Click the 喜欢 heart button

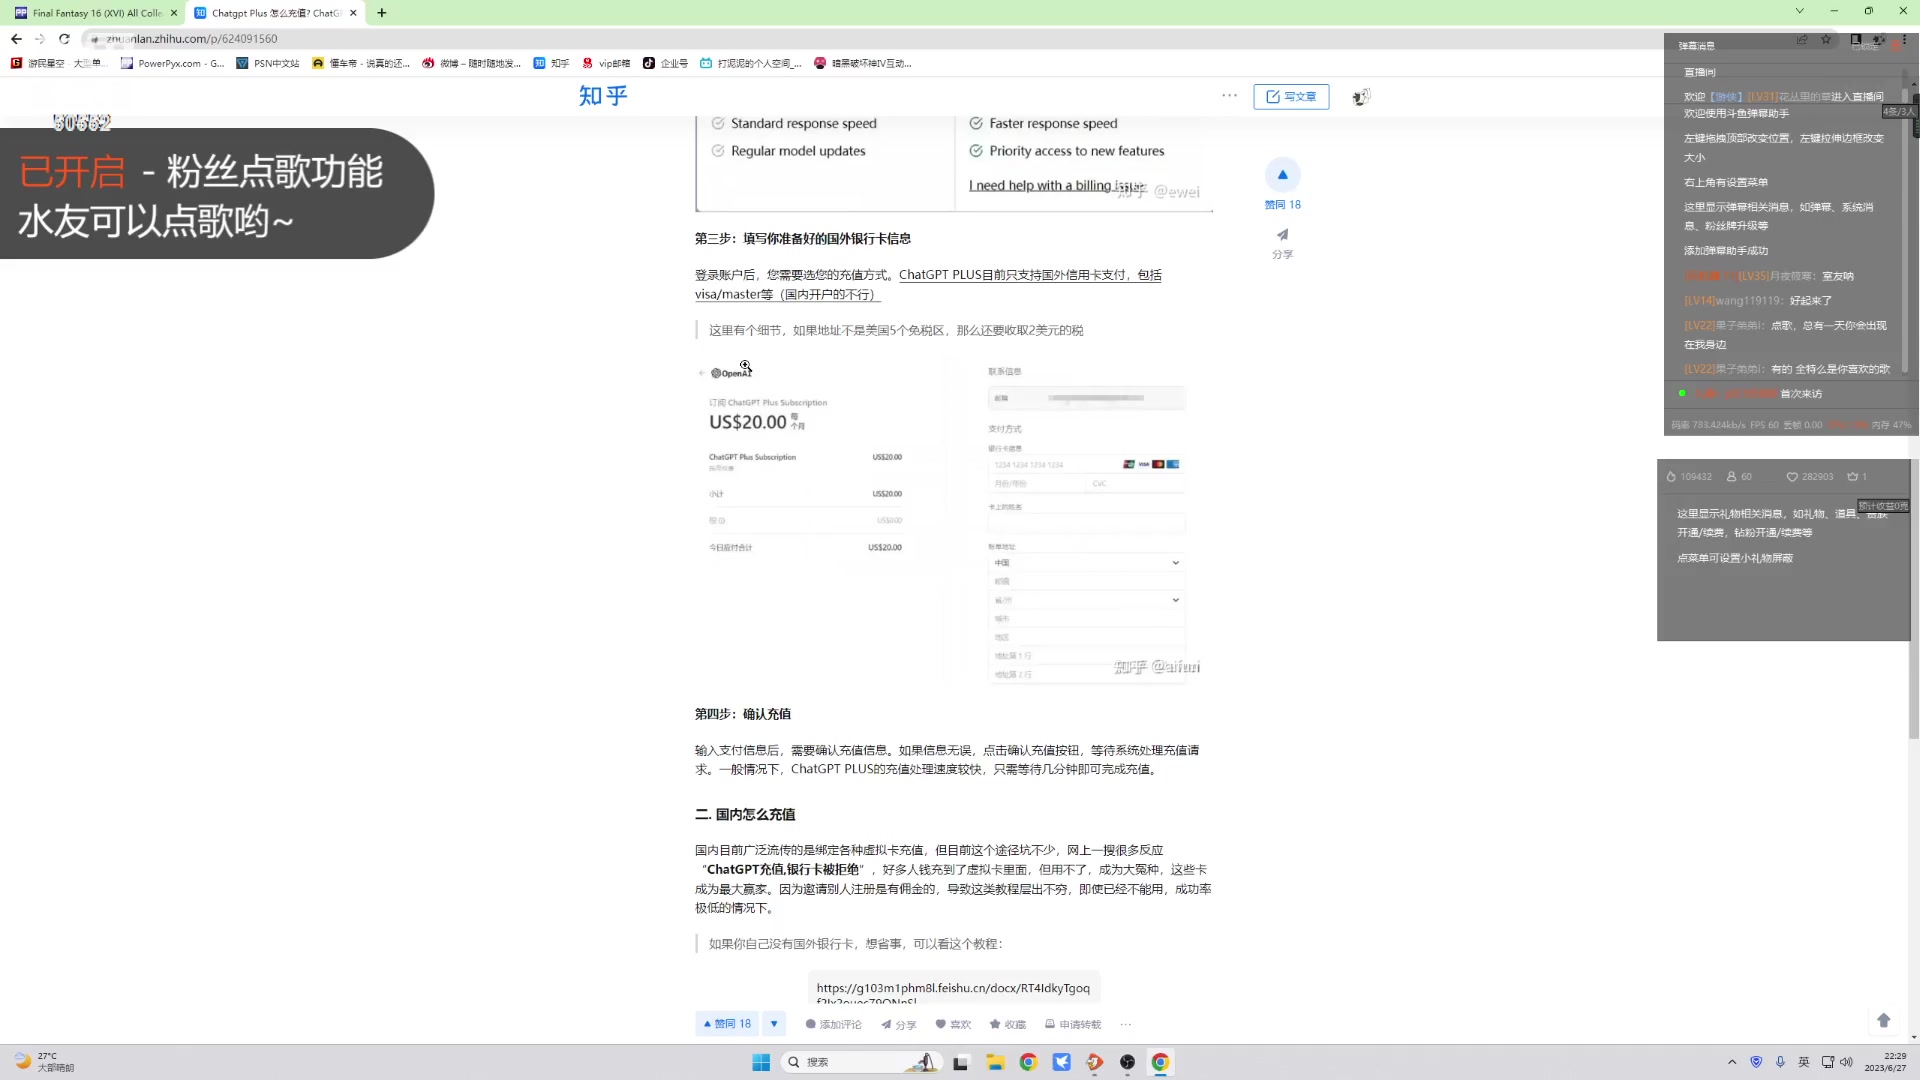(953, 1024)
